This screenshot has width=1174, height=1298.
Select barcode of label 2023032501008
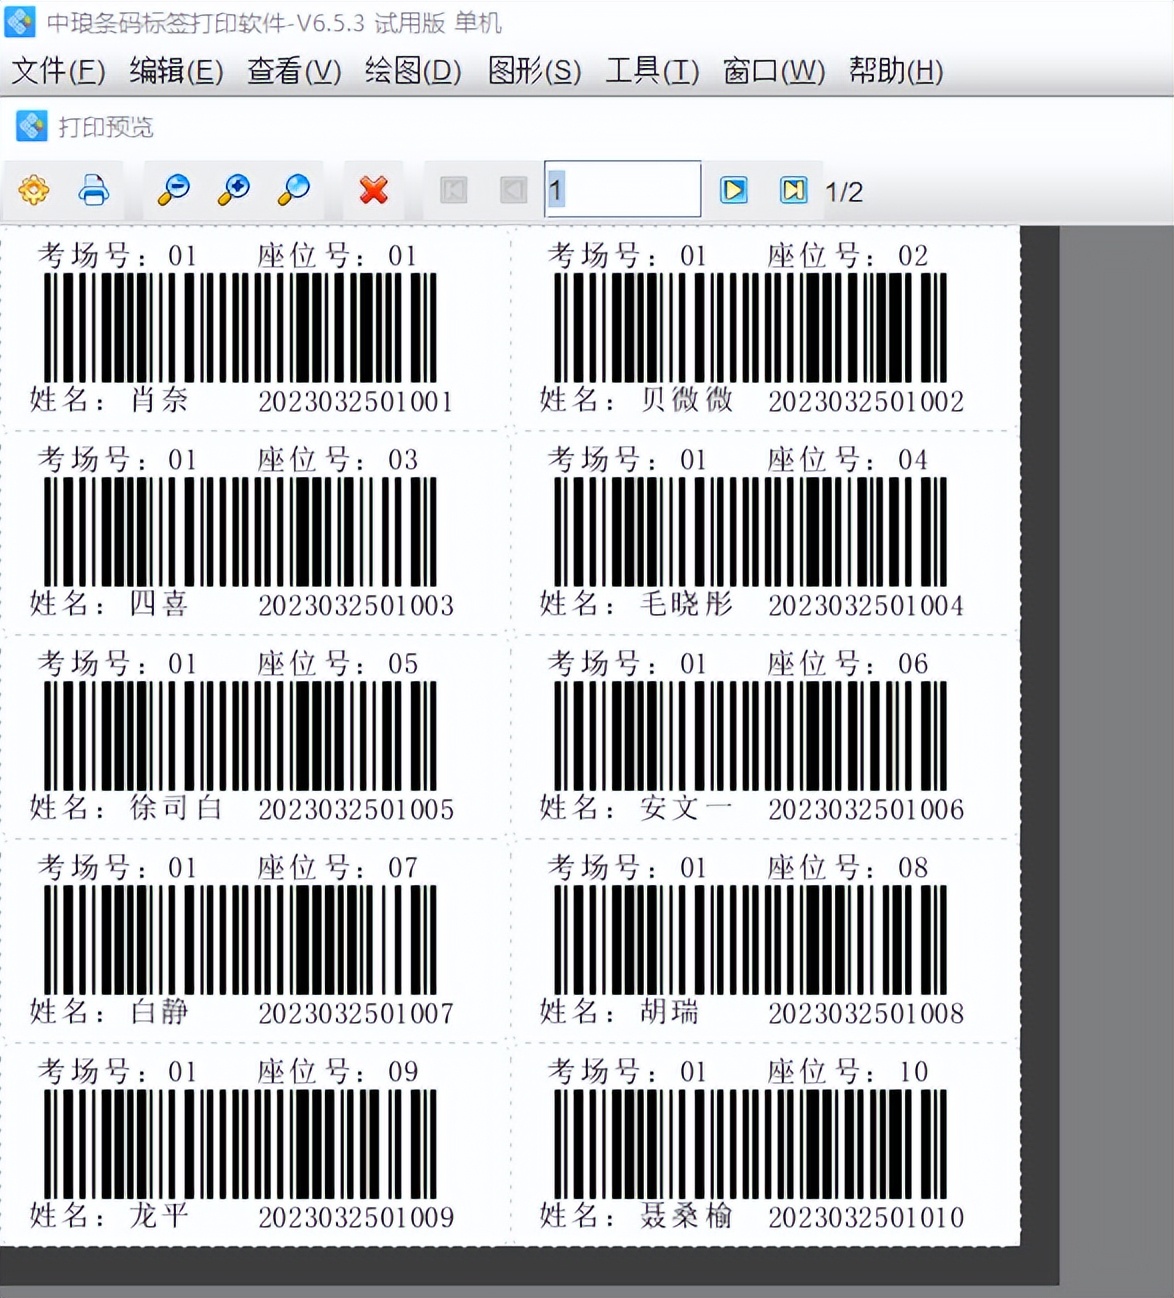pos(750,940)
